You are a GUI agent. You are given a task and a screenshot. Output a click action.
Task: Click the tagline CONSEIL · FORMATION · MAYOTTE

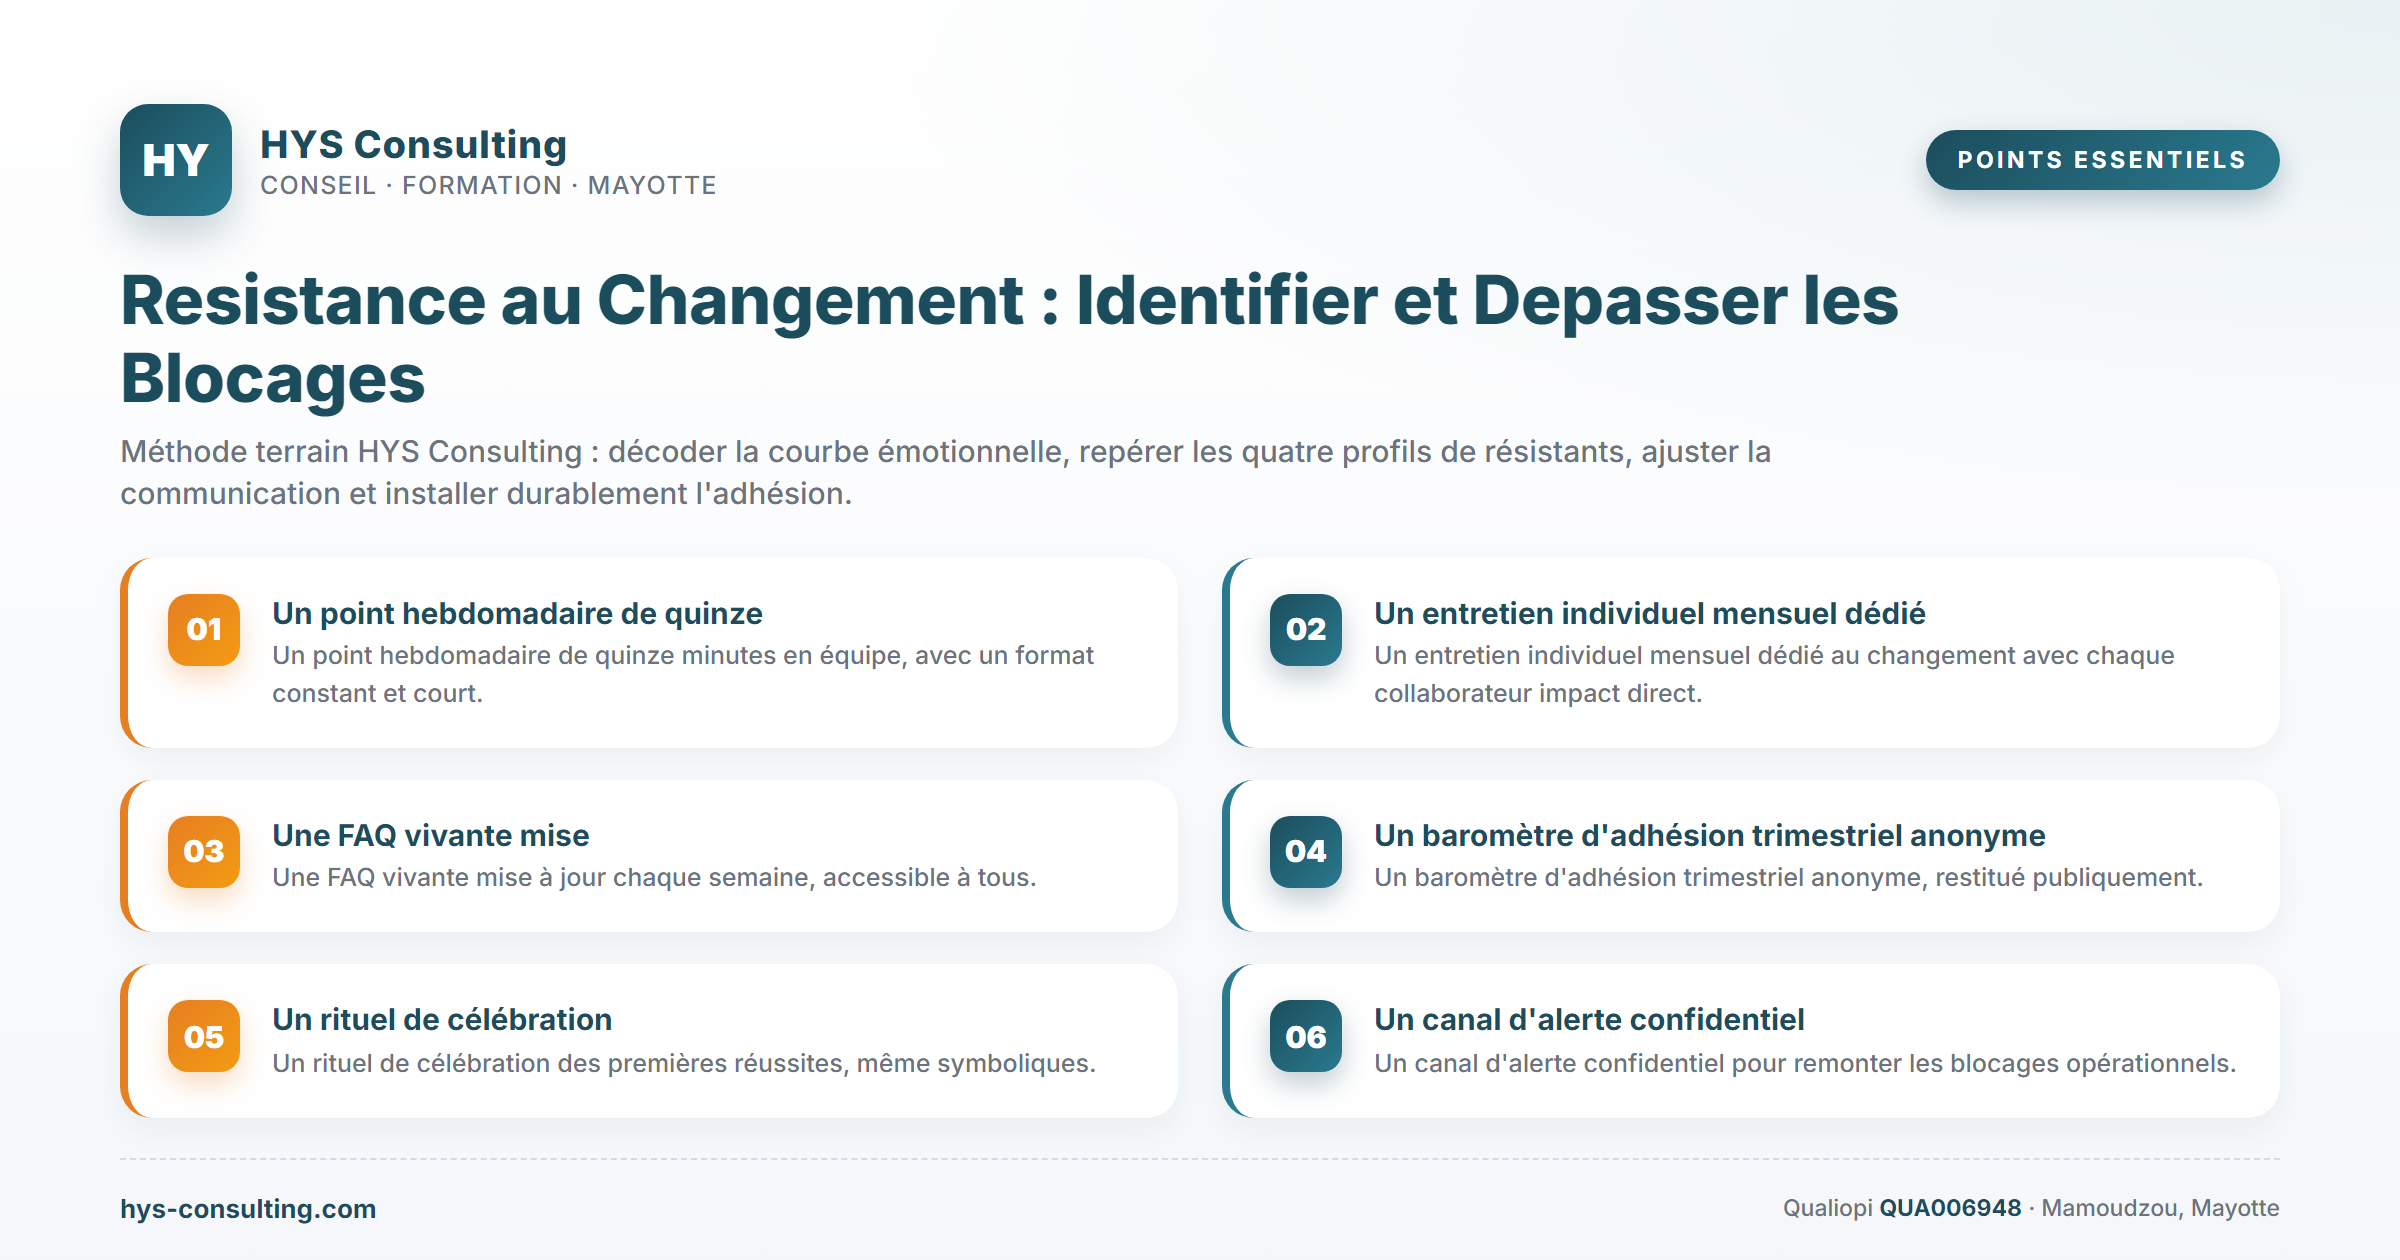pos(488,185)
